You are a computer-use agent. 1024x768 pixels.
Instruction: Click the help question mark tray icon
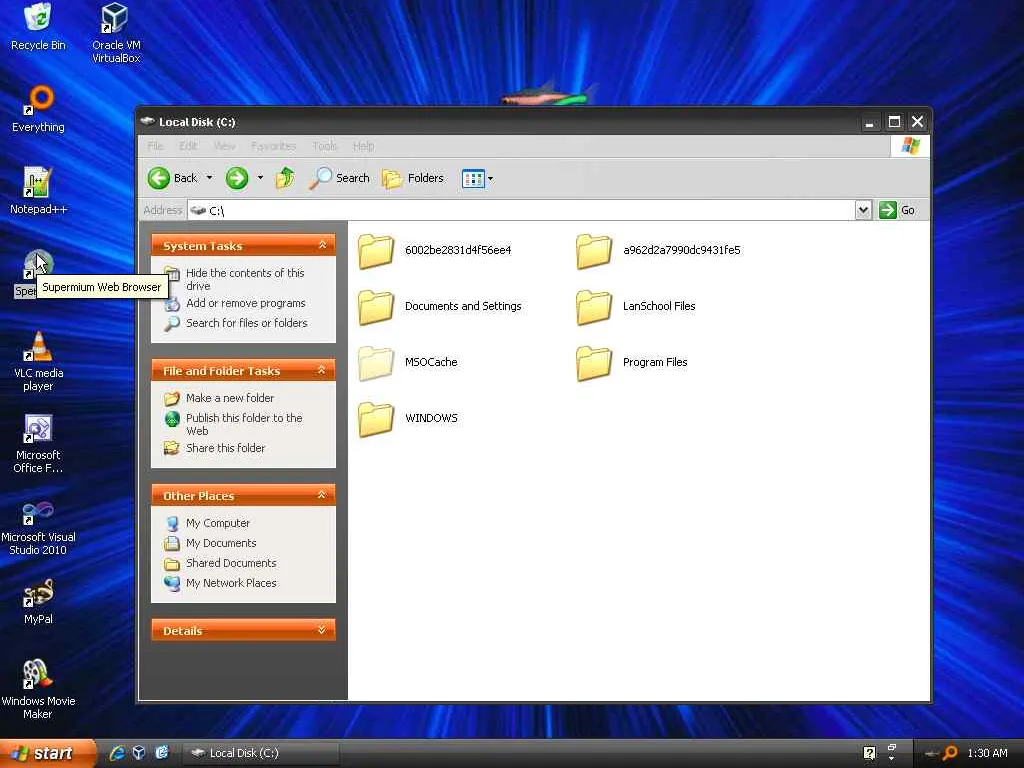(869, 753)
